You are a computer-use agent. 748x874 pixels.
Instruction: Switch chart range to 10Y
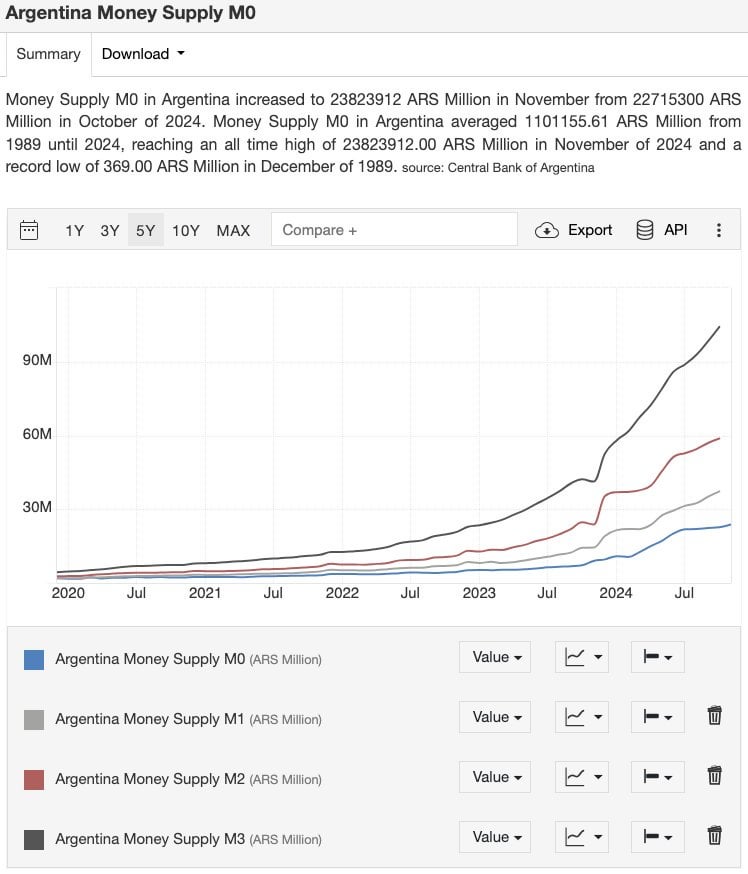pos(186,230)
